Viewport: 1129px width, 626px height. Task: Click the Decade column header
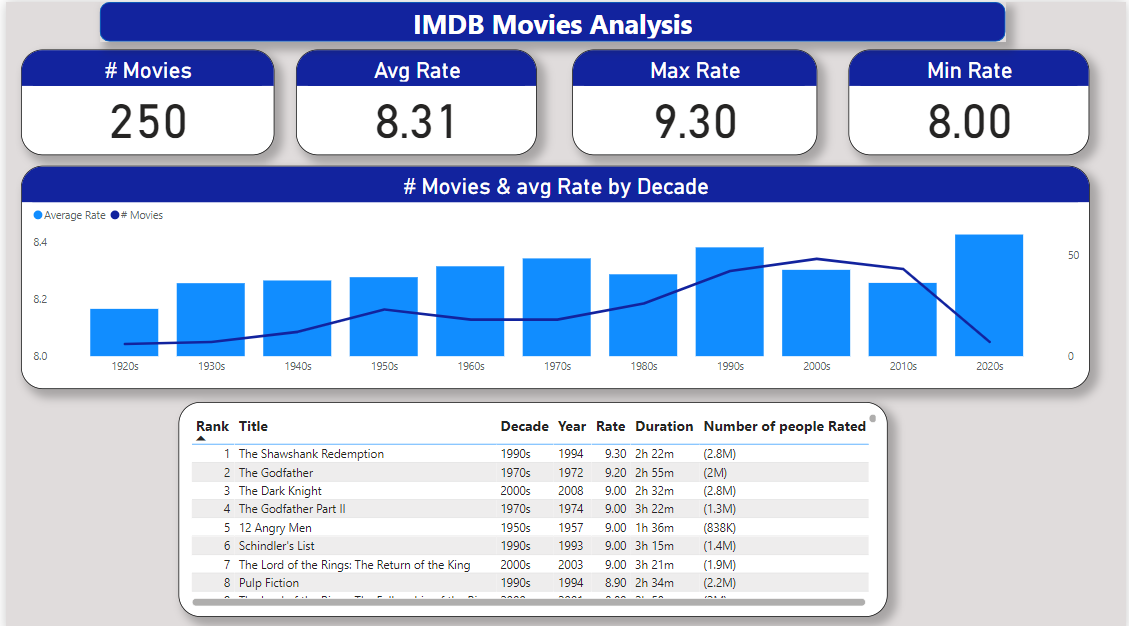coord(524,426)
